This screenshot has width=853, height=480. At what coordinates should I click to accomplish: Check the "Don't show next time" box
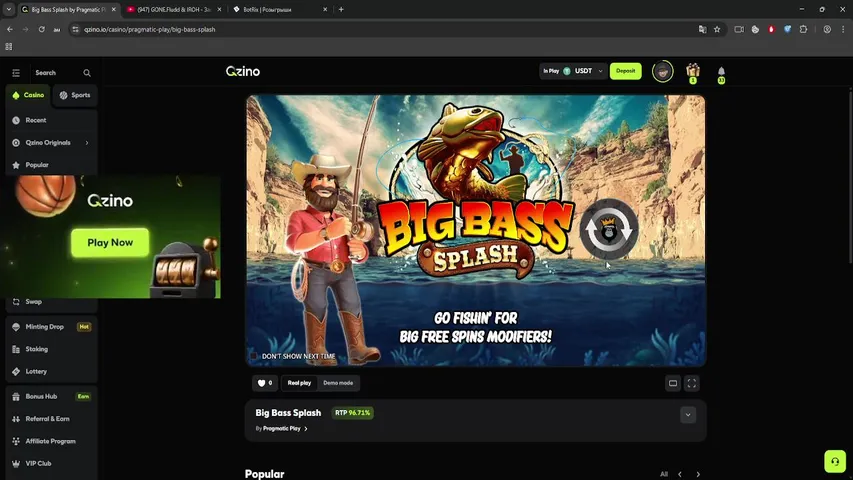click(255, 356)
